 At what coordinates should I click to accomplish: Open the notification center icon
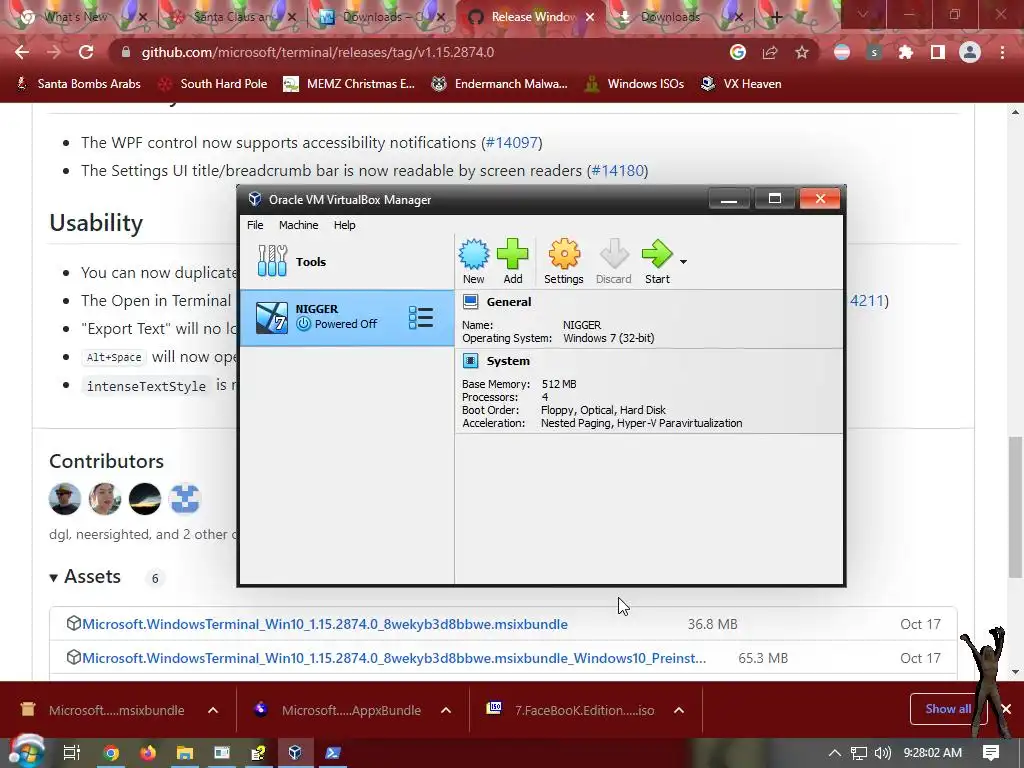pos(991,753)
